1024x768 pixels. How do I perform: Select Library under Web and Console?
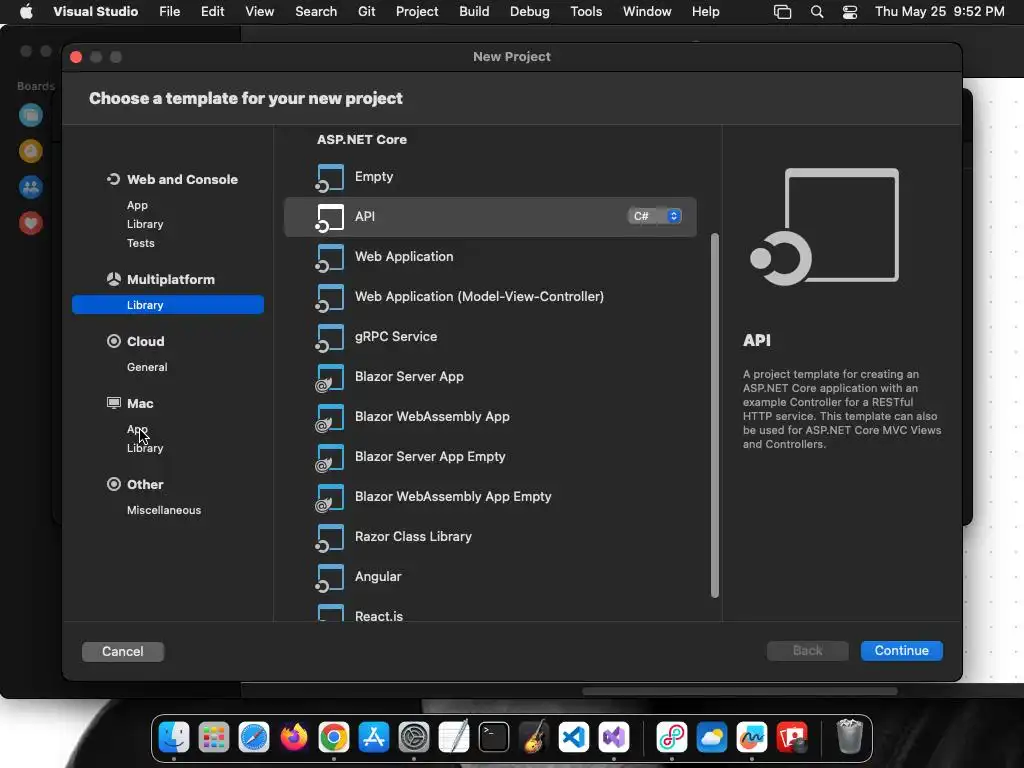coord(145,224)
